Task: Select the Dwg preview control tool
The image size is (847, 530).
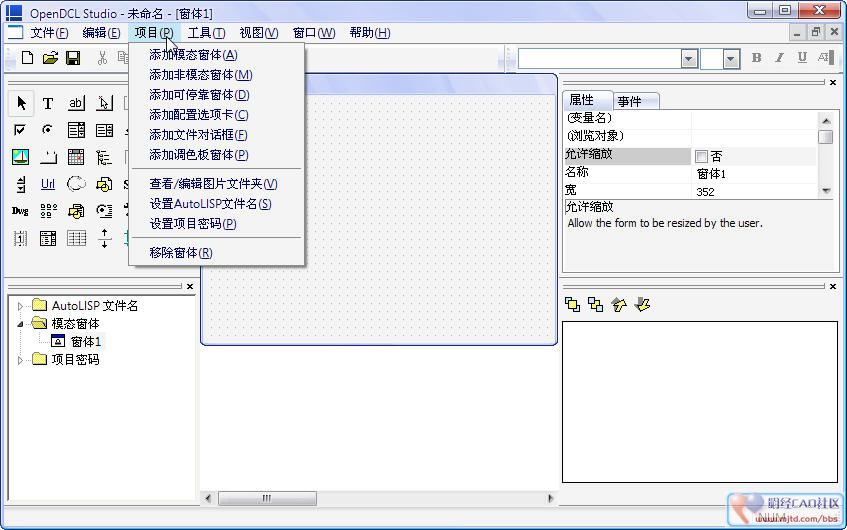Action: coord(20,211)
